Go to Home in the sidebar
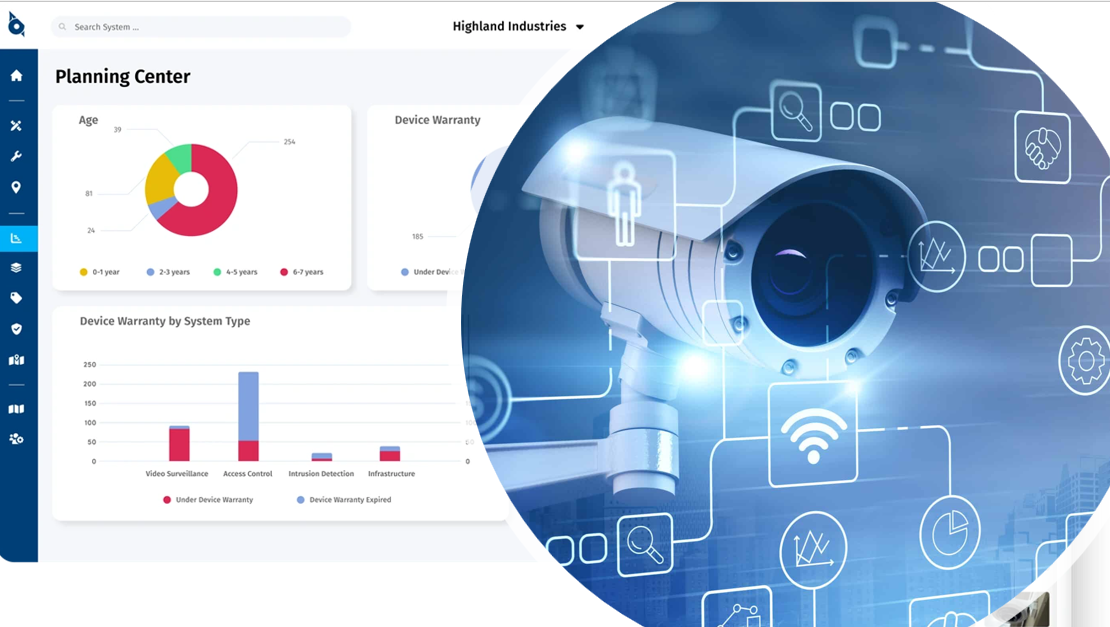The width and height of the screenshot is (1110, 627). tap(16, 76)
